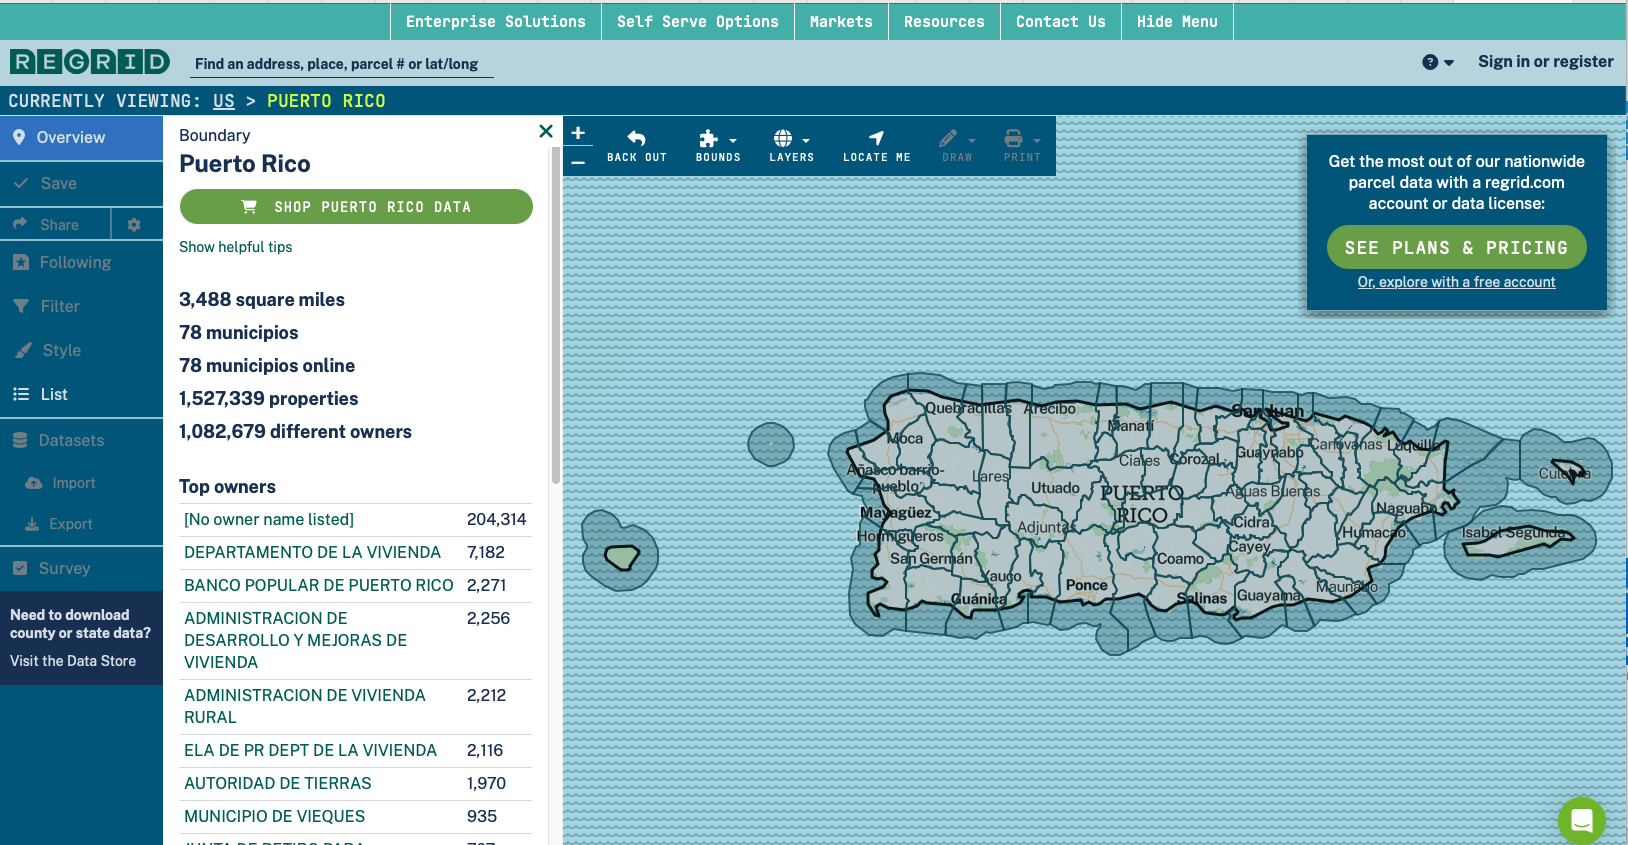Open the Filter sidebar item
Image resolution: width=1628 pixels, height=845 pixels.
point(81,306)
